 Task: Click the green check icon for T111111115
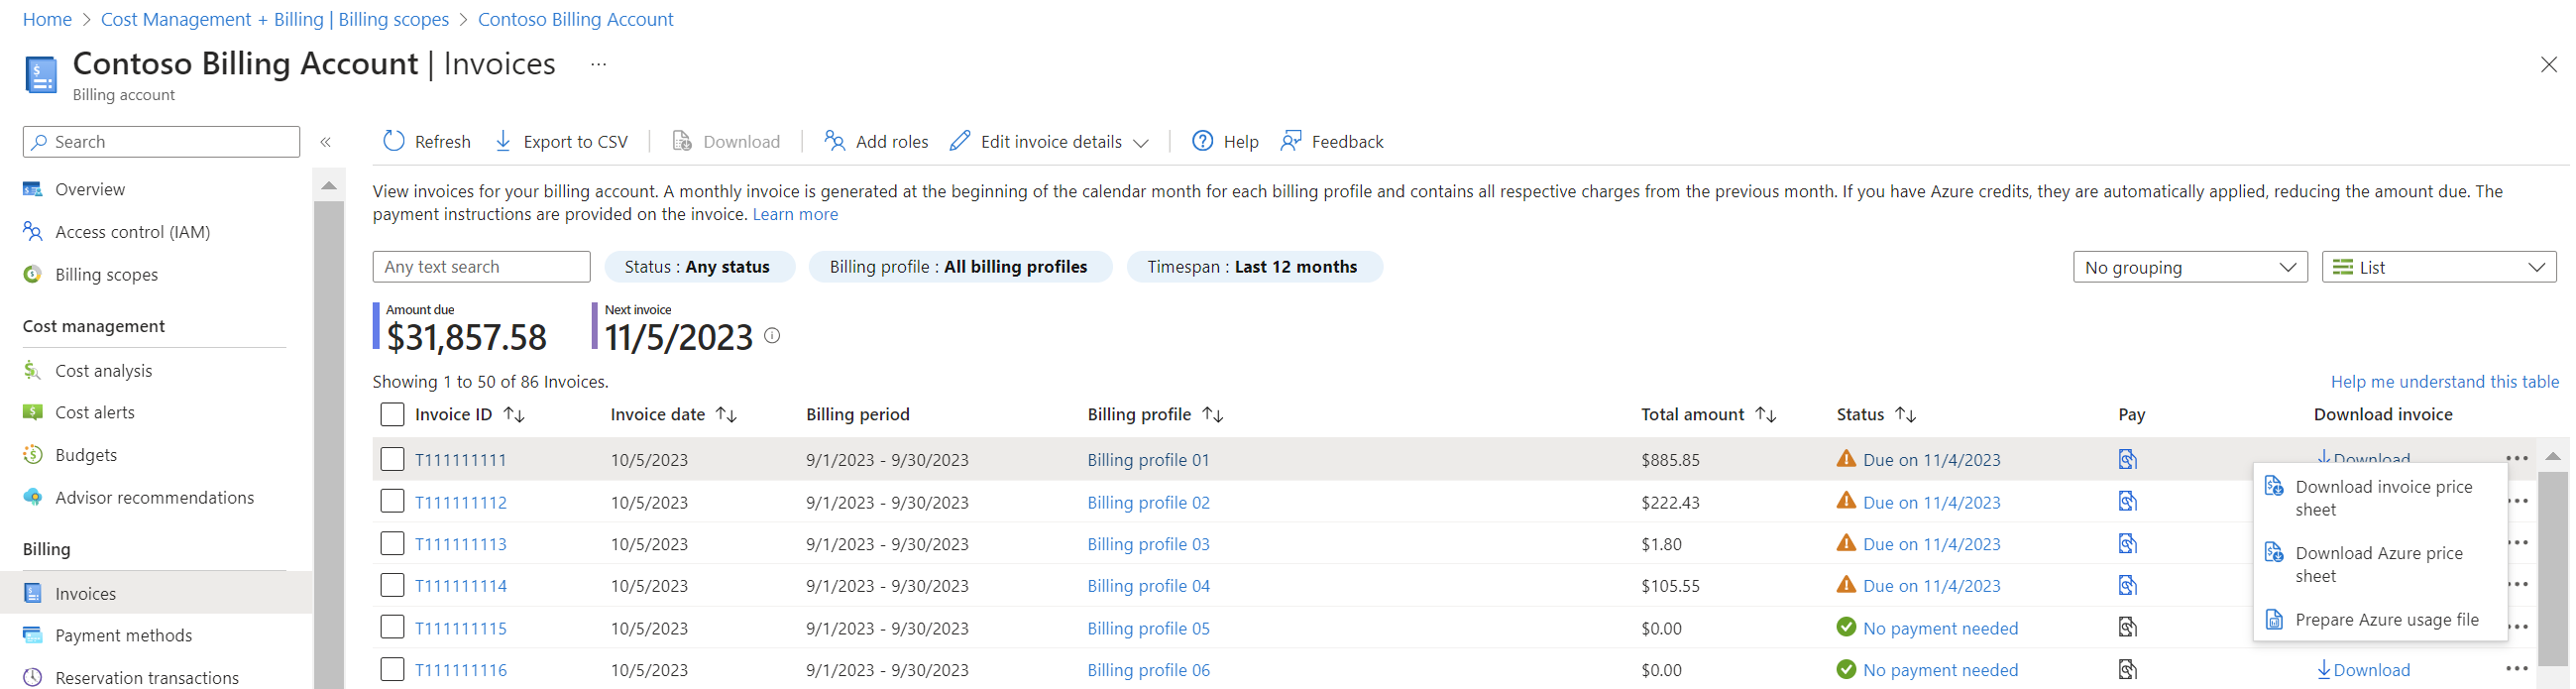[x=1846, y=627]
